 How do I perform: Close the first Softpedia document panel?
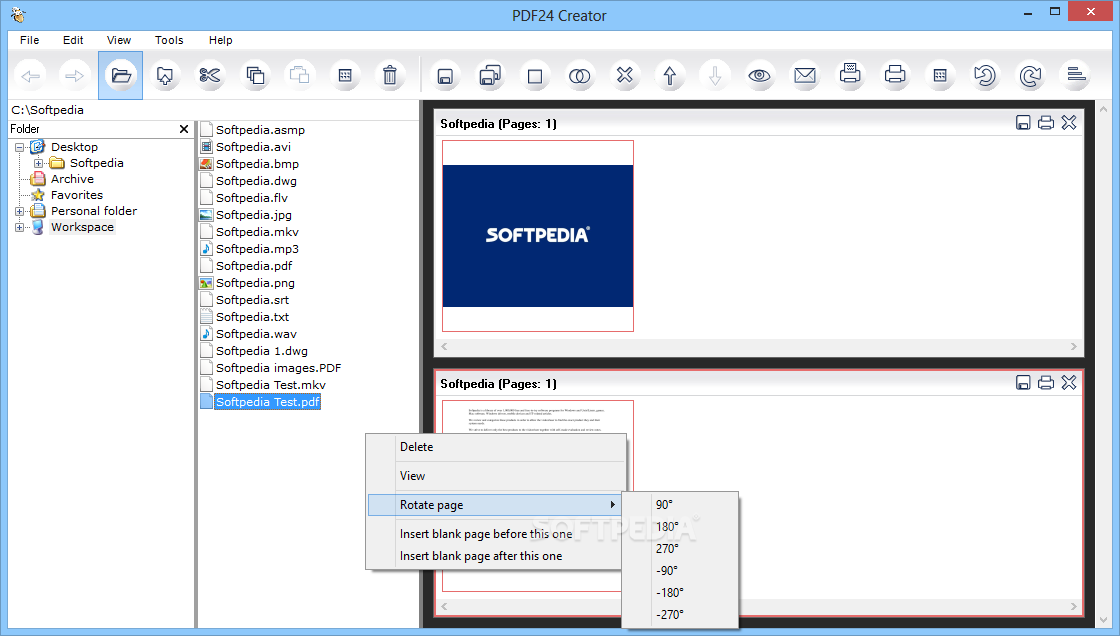(1069, 123)
